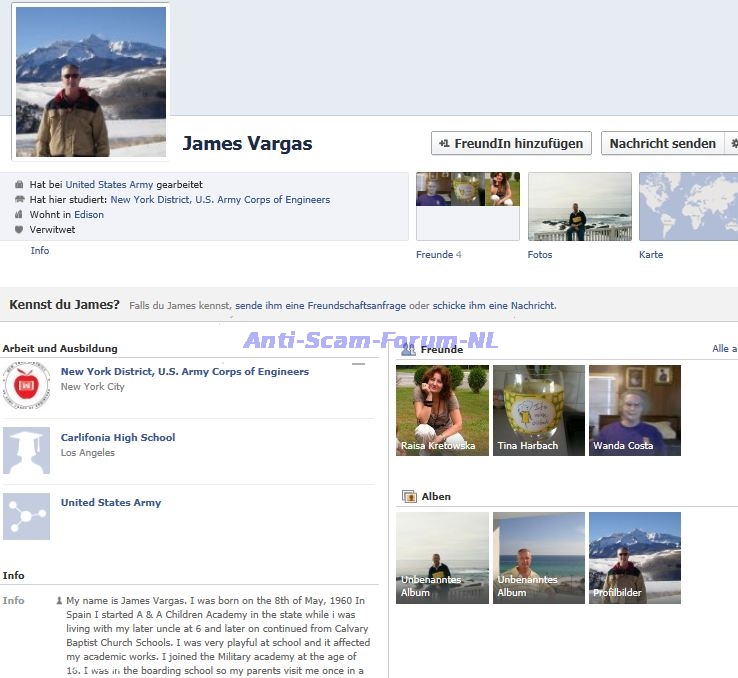The image size is (738, 678).
Task: Open friend Raisa Kretowska's photo
Action: point(442,410)
